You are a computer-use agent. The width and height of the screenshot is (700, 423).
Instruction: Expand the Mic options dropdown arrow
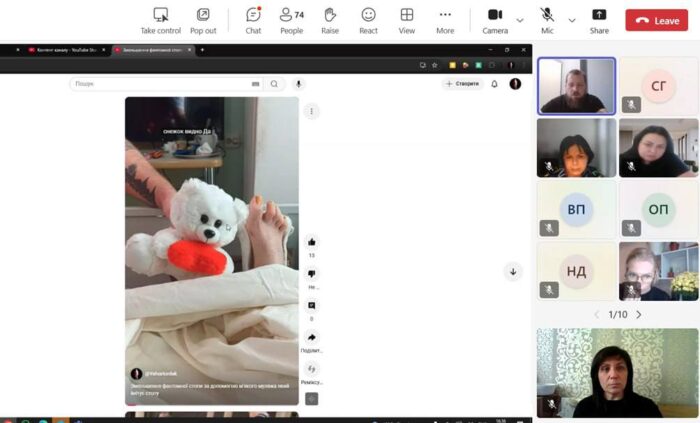point(572,19)
